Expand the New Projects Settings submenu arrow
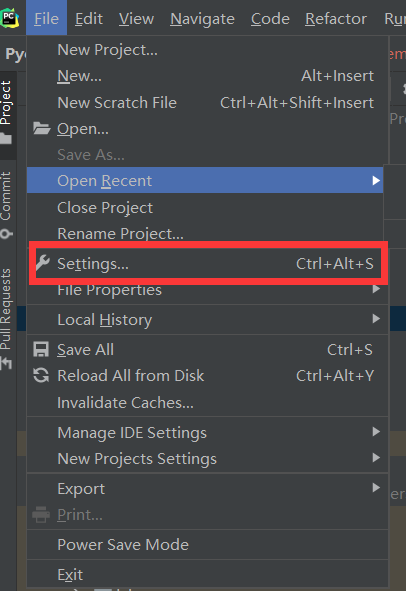Screen dimensions: 406x591 tap(376, 458)
